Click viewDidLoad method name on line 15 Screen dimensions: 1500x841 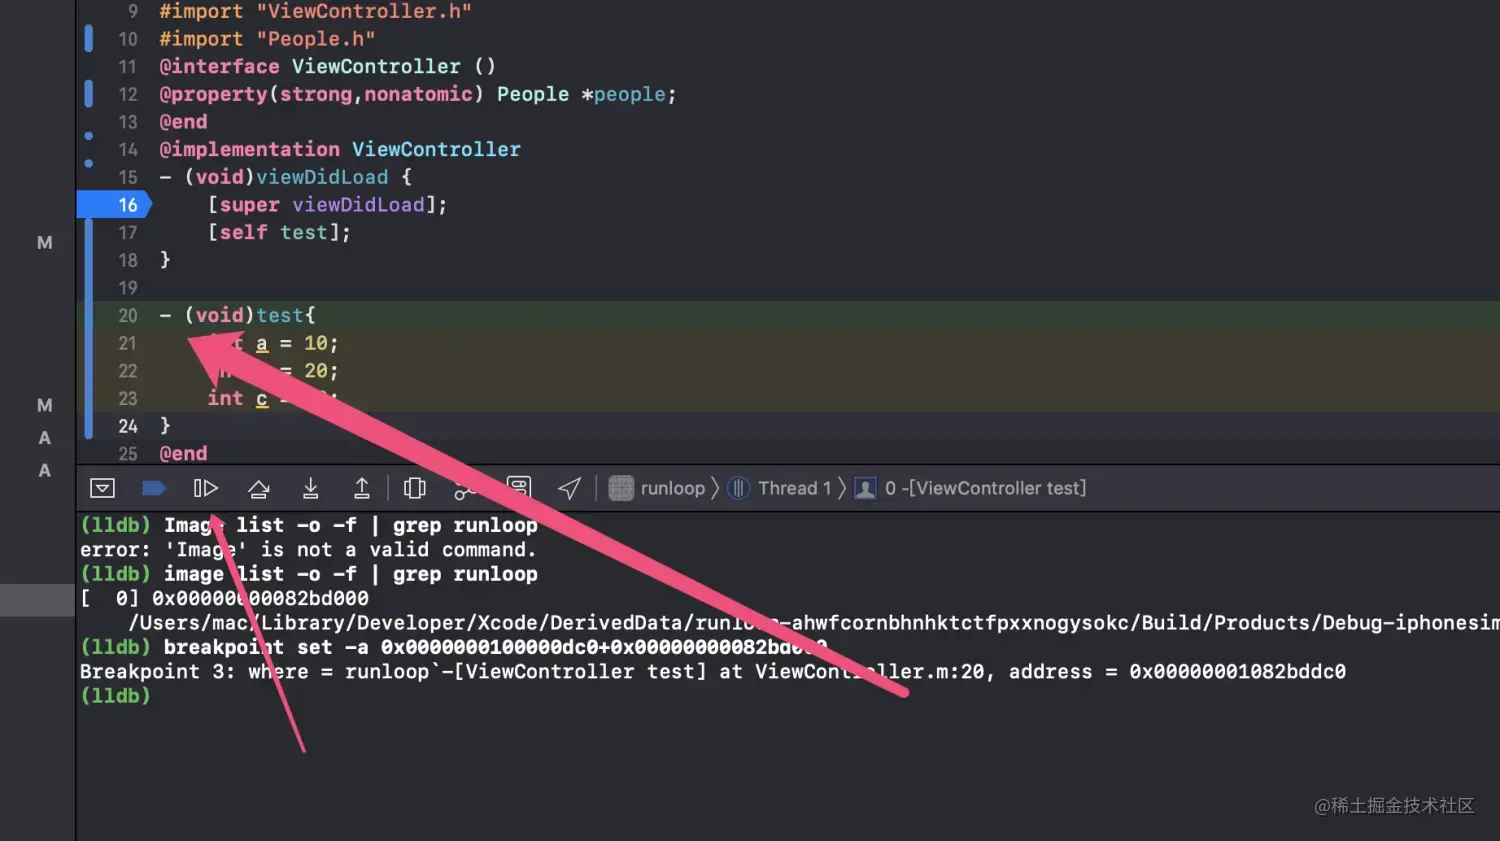[322, 177]
